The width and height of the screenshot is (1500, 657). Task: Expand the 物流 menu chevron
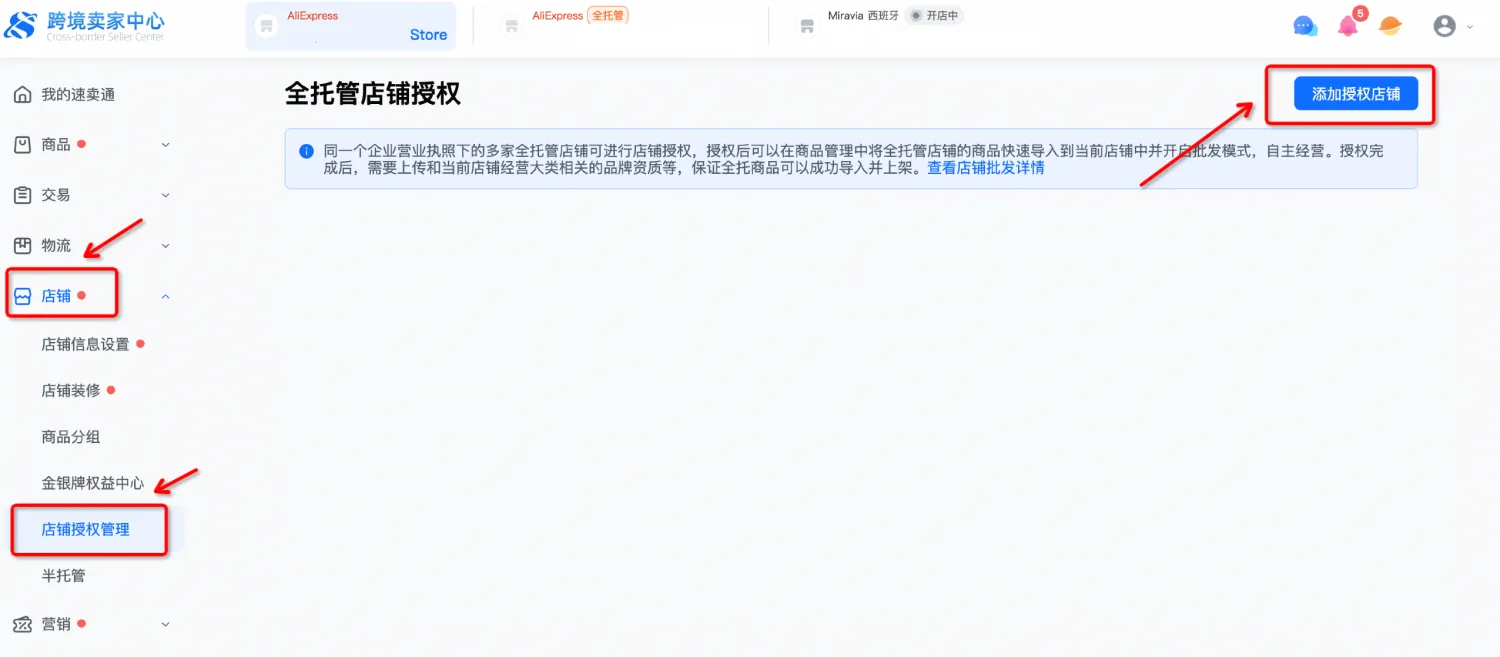tap(166, 246)
